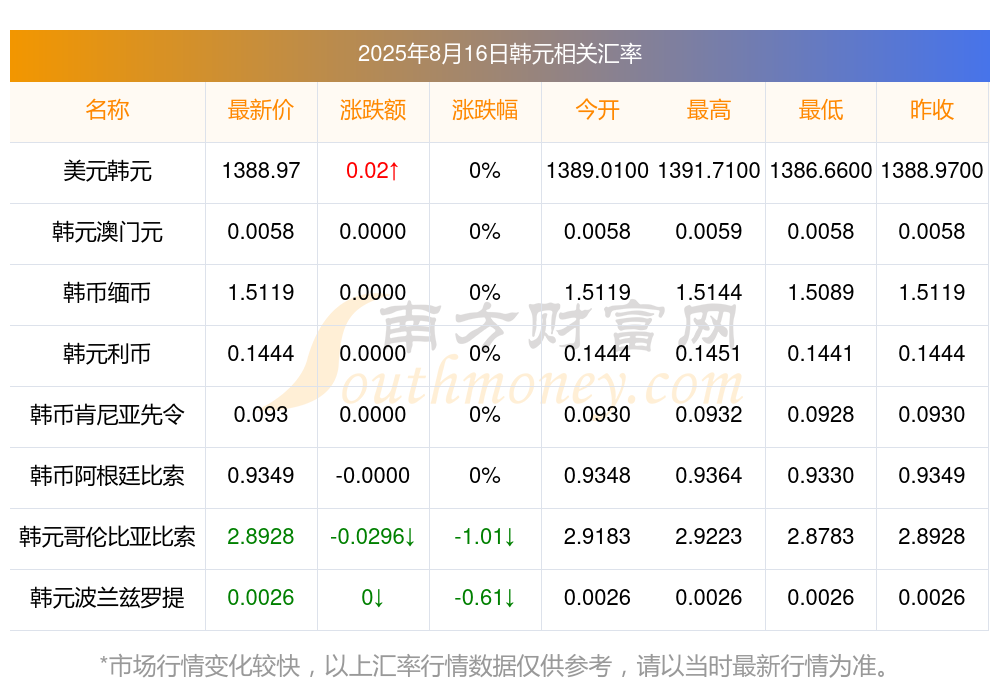This screenshot has height=698, width=1000.
Task: Select the 最新价 column header
Action: [261, 110]
